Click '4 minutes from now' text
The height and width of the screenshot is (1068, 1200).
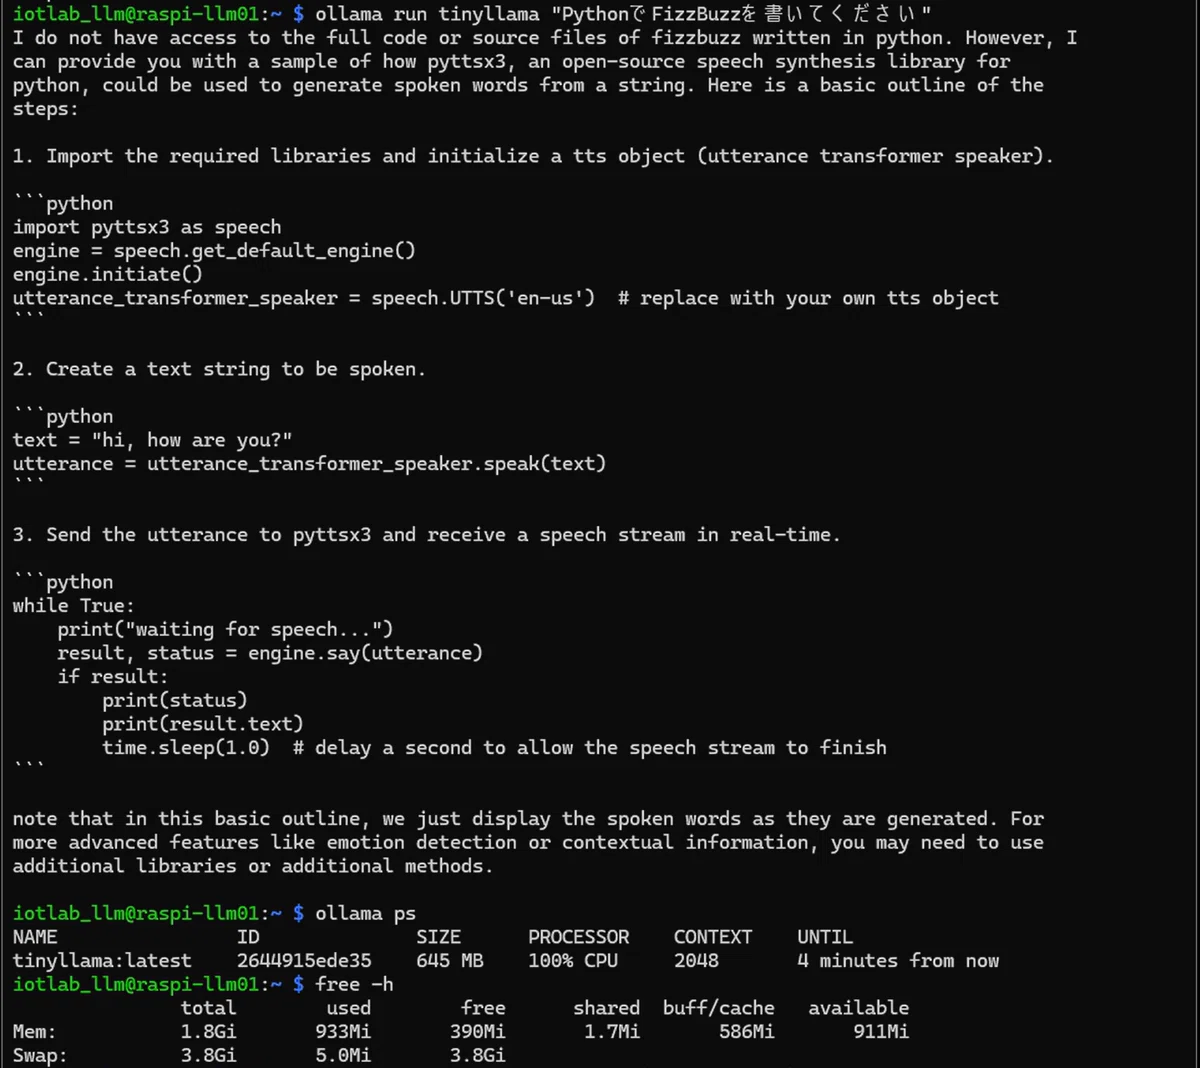898,961
